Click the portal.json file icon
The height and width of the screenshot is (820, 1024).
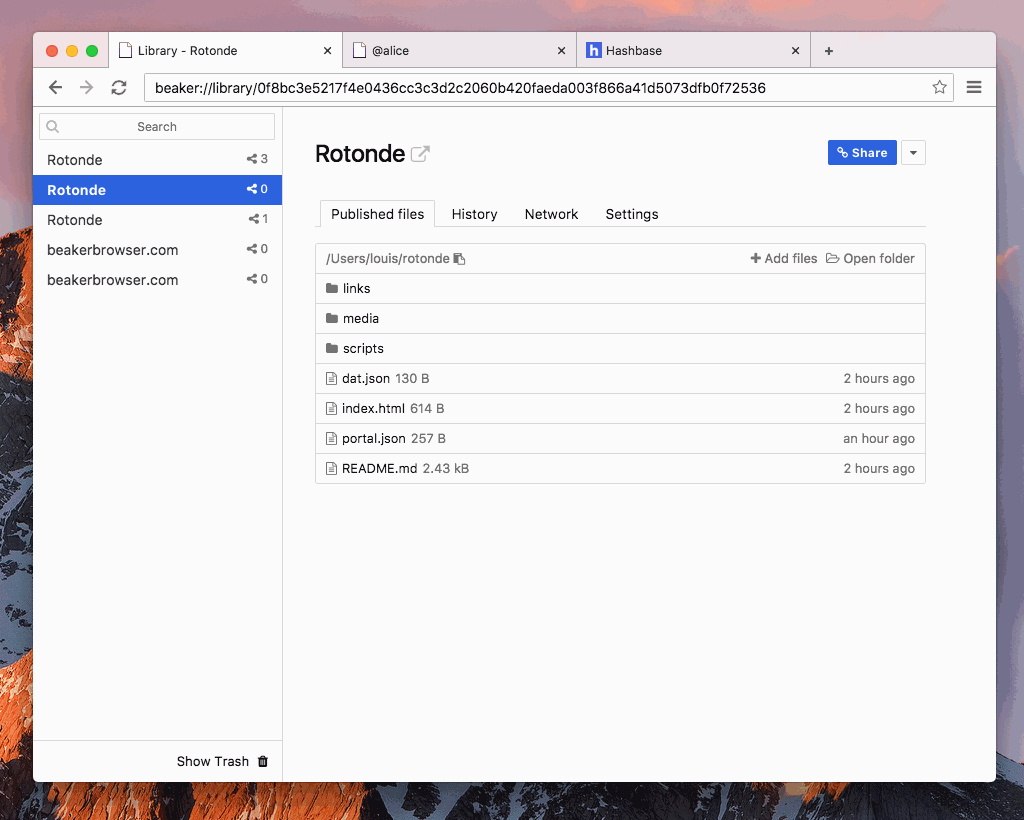(x=332, y=439)
